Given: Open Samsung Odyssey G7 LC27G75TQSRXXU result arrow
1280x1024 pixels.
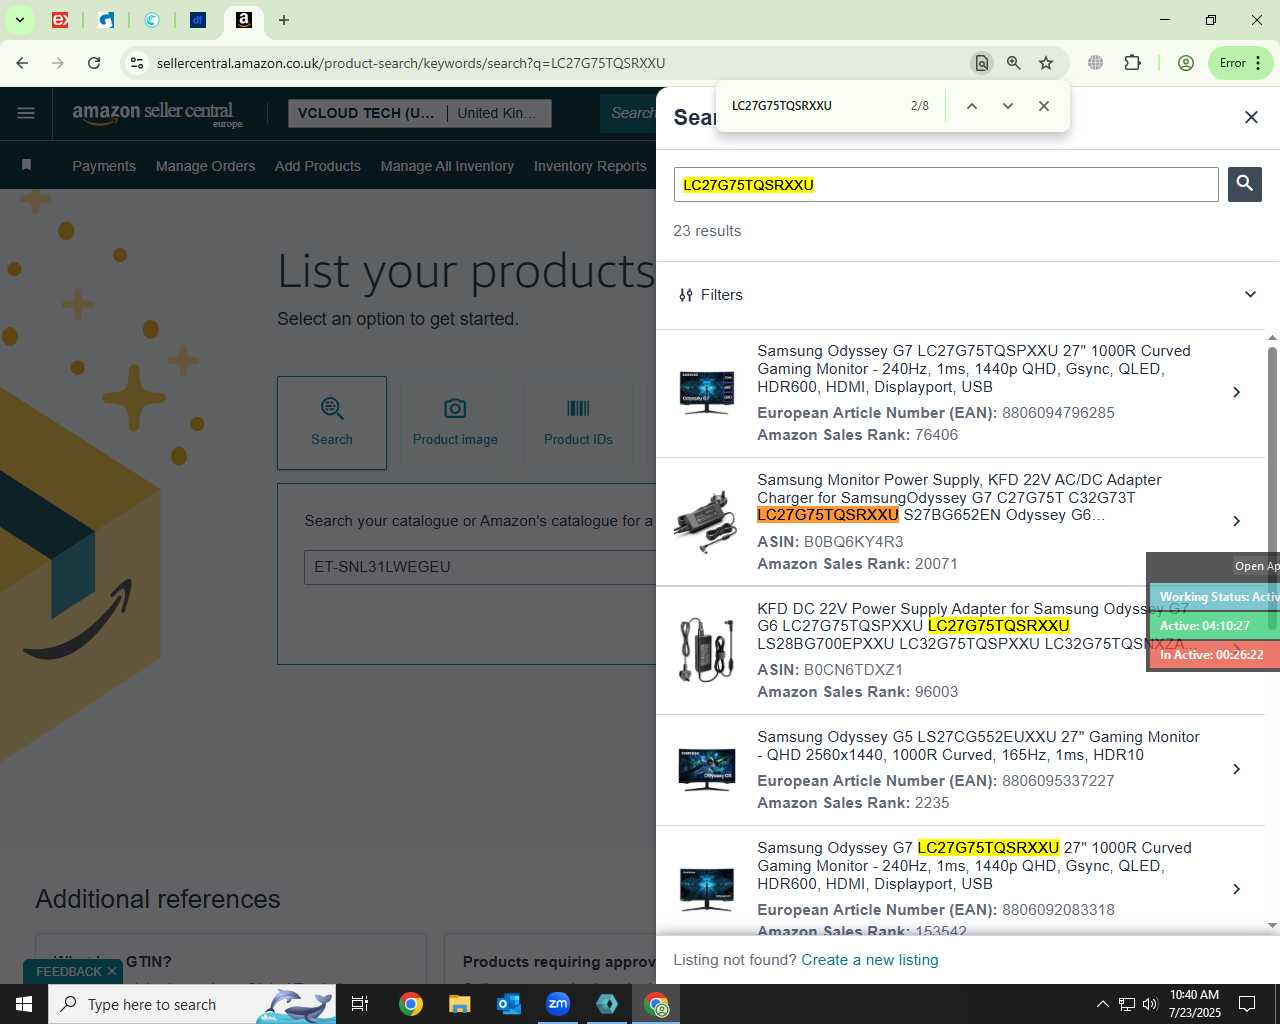Looking at the screenshot, I should (x=1237, y=889).
